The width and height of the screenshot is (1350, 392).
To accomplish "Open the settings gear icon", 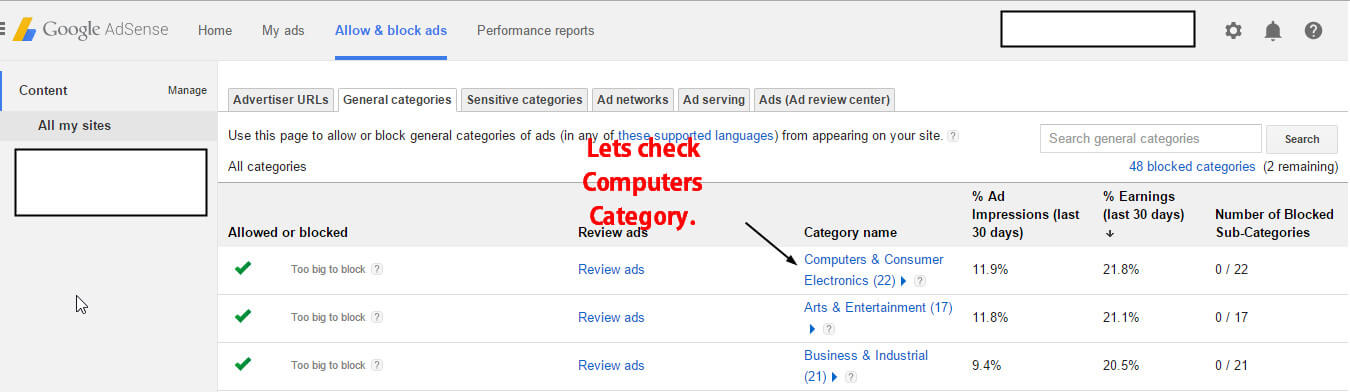I will pos(1233,30).
